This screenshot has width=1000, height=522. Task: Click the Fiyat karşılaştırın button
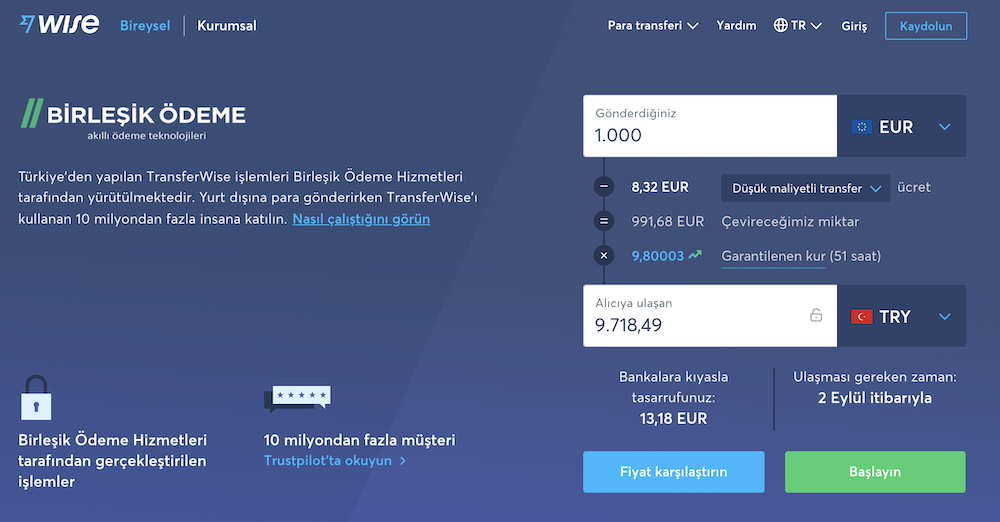click(x=673, y=472)
